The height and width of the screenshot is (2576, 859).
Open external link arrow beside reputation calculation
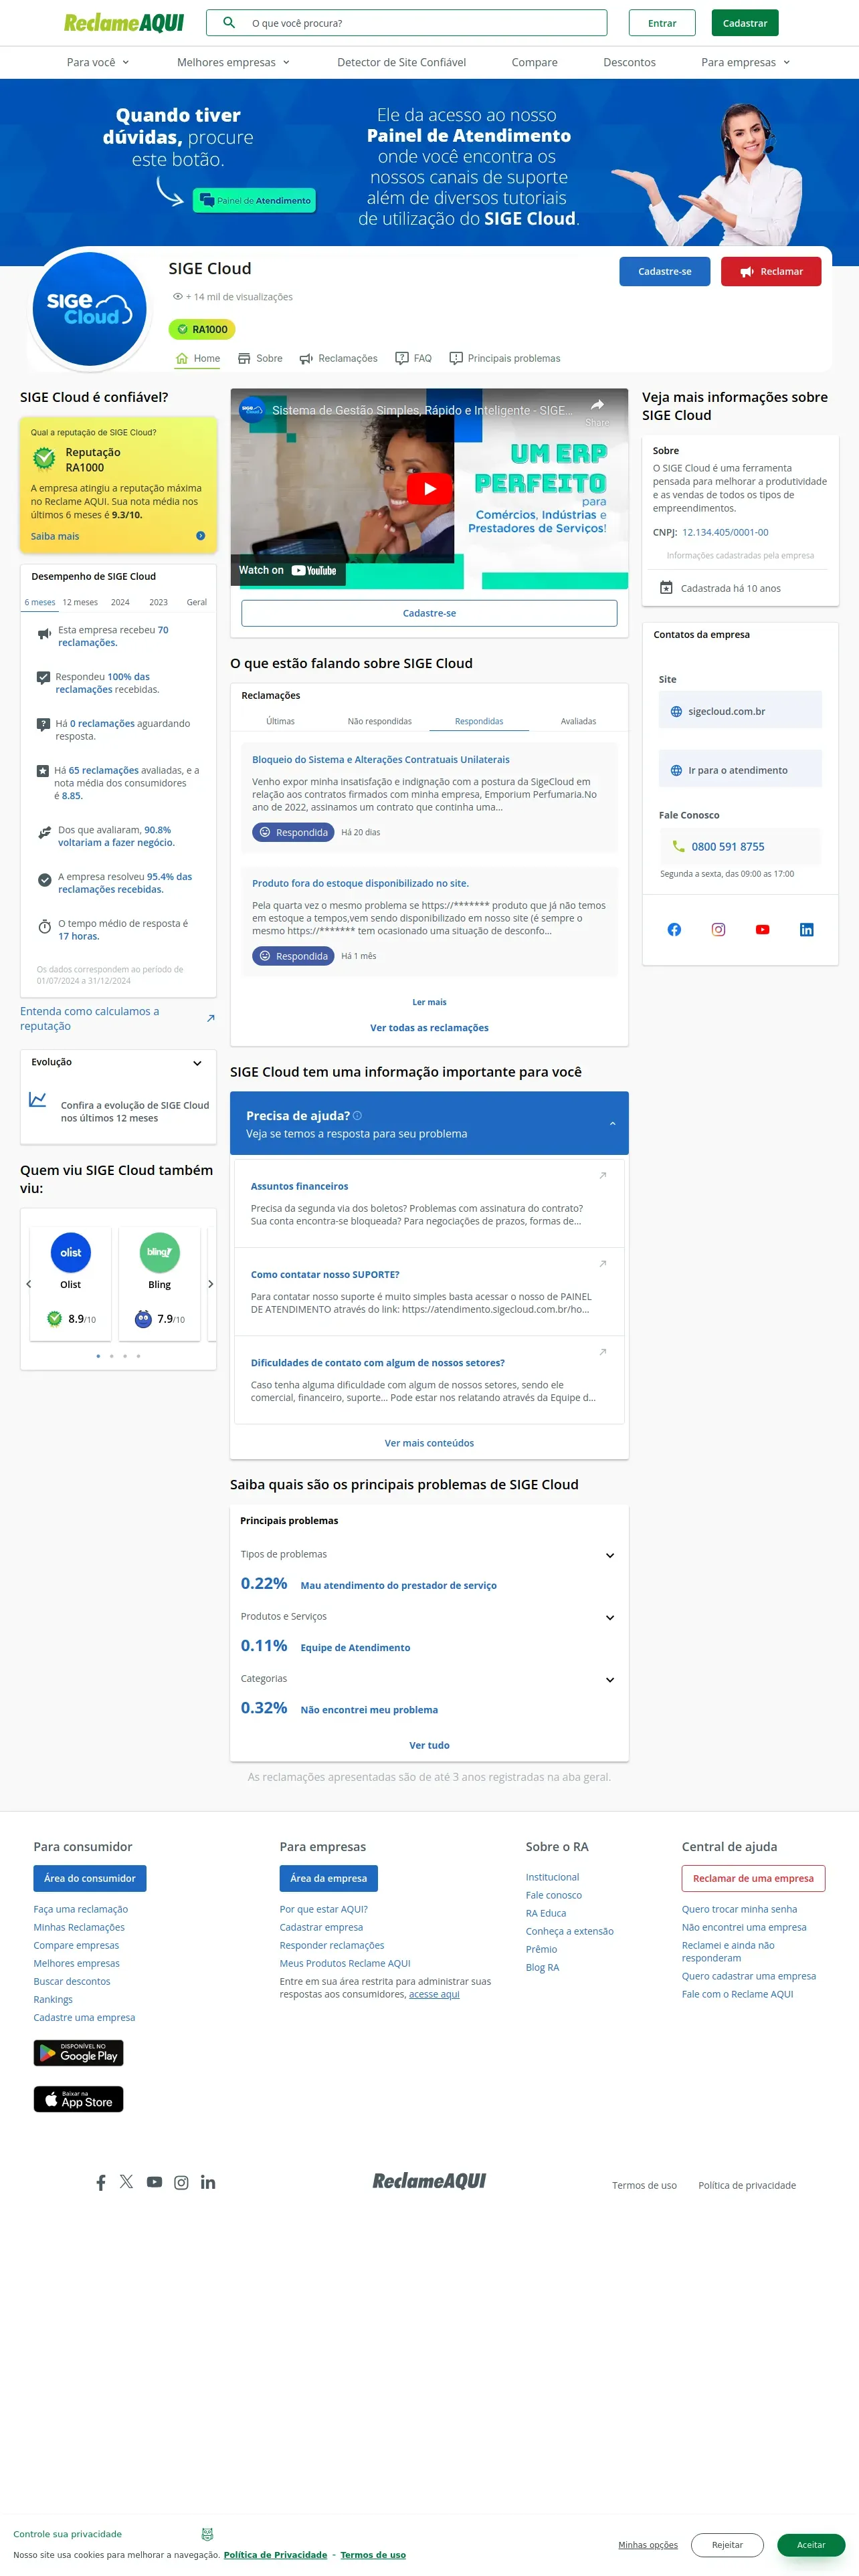point(210,1018)
